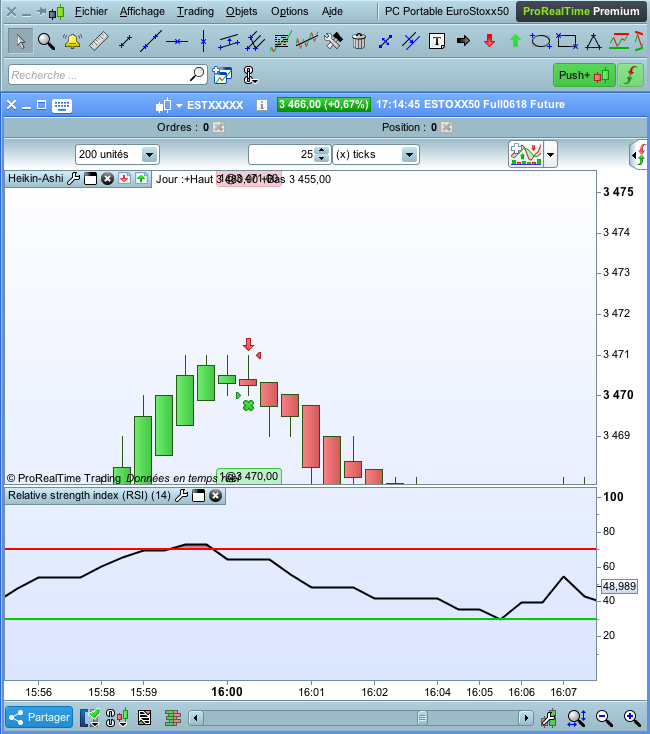Toggle Heikin-Ashi panel window icon

coord(90,178)
